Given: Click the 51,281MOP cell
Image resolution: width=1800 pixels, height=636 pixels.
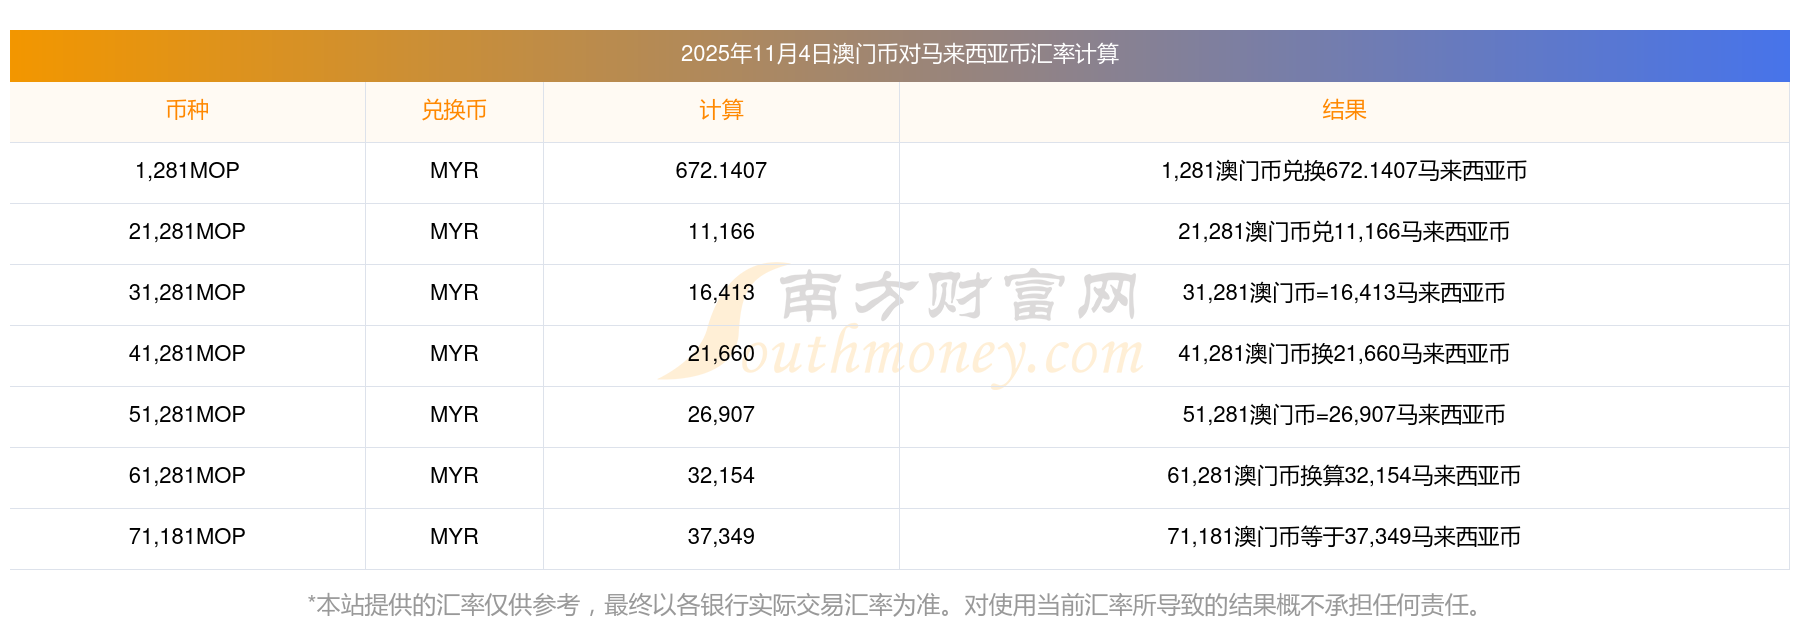Looking at the screenshot, I should (187, 415).
